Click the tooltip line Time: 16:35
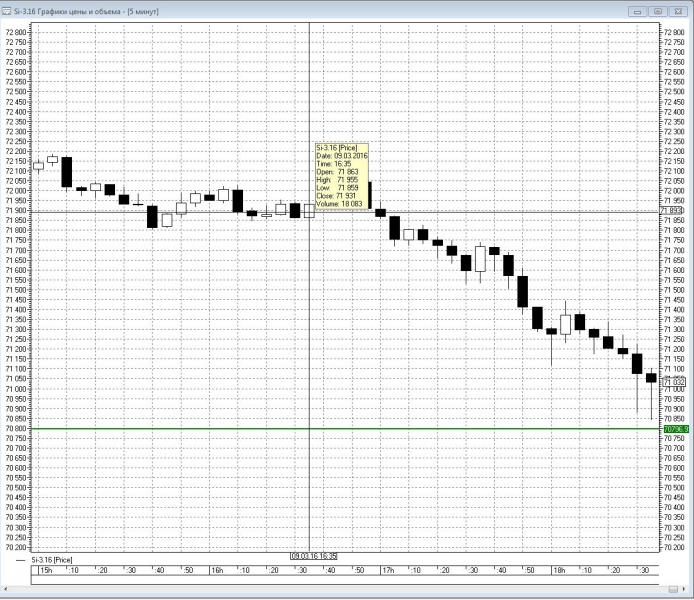Screen dimensions: 694x600 (x=334, y=164)
